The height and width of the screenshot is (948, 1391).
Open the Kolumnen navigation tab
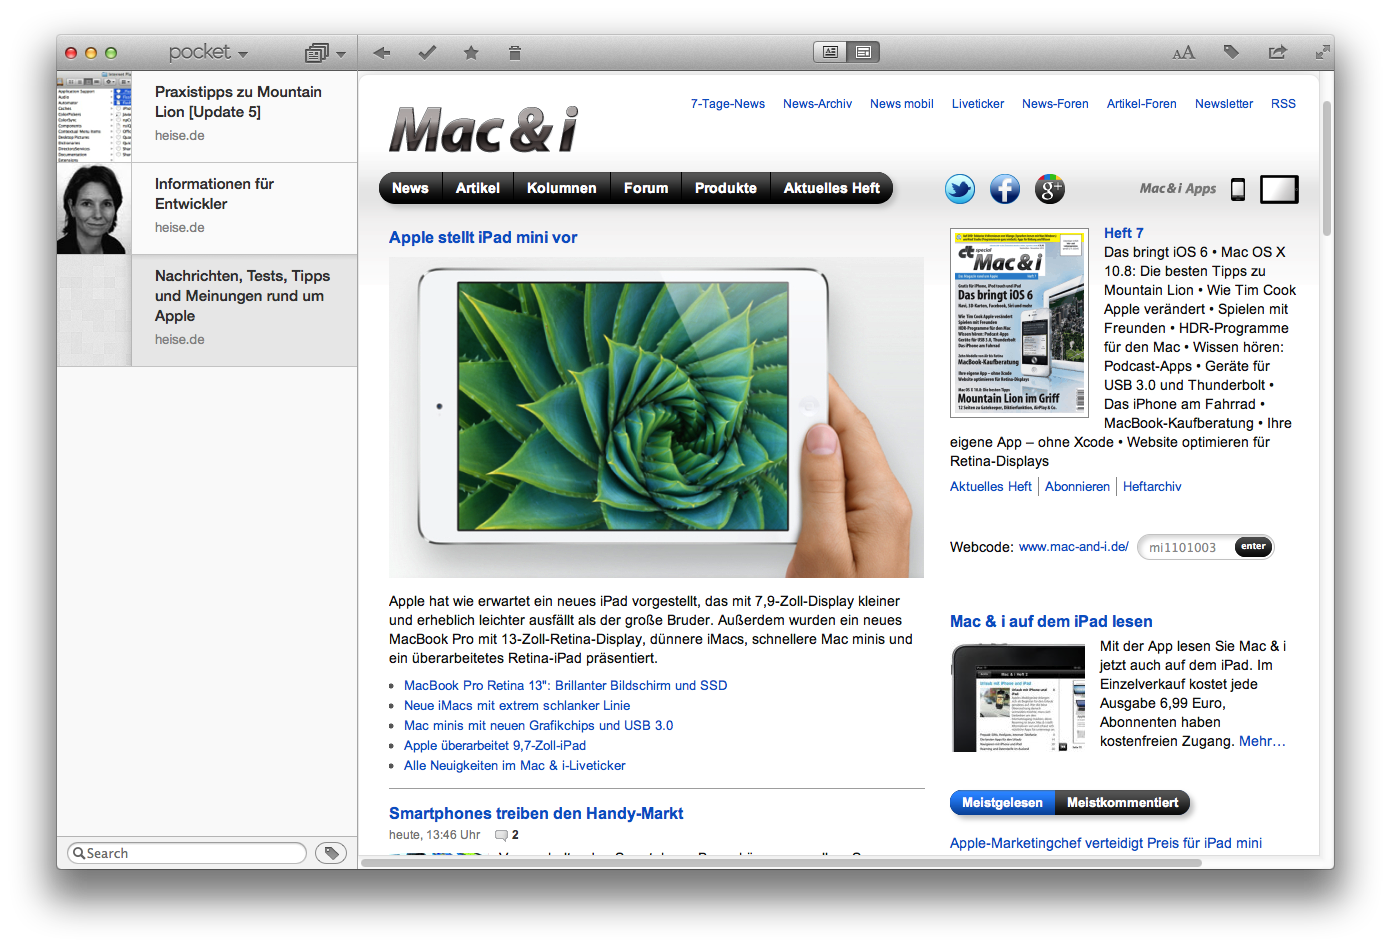click(562, 188)
